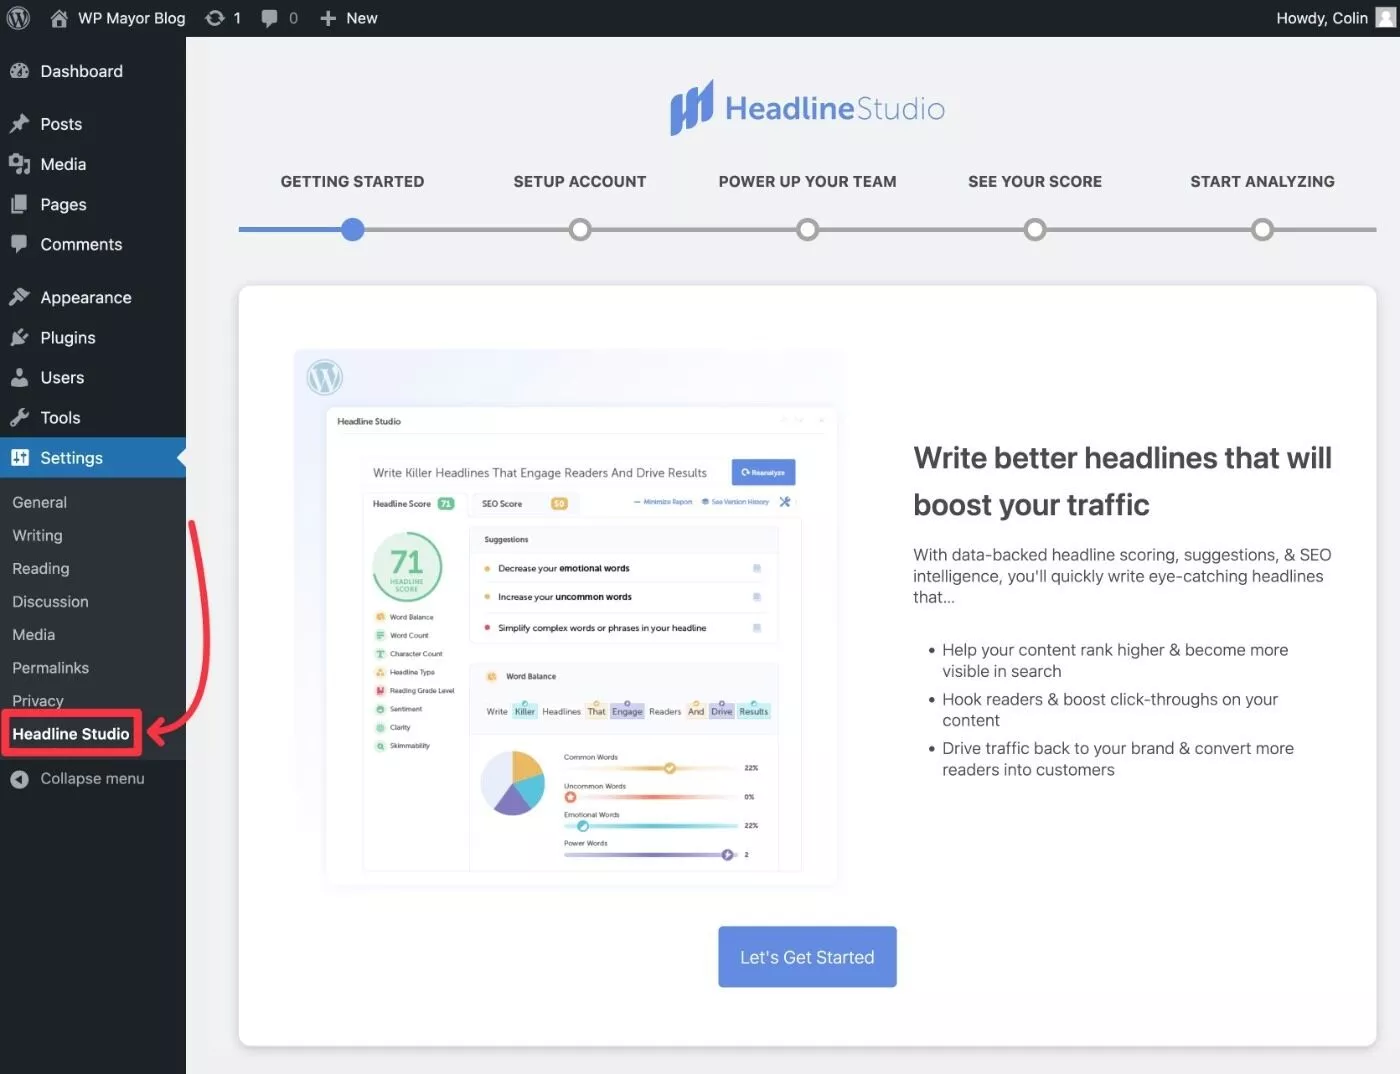The width and height of the screenshot is (1400, 1074).
Task: Click the WordPress logo in admin bar
Action: tap(18, 18)
